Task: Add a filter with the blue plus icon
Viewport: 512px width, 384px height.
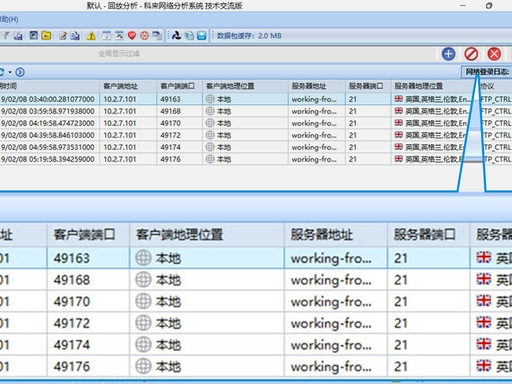Action: pos(448,54)
